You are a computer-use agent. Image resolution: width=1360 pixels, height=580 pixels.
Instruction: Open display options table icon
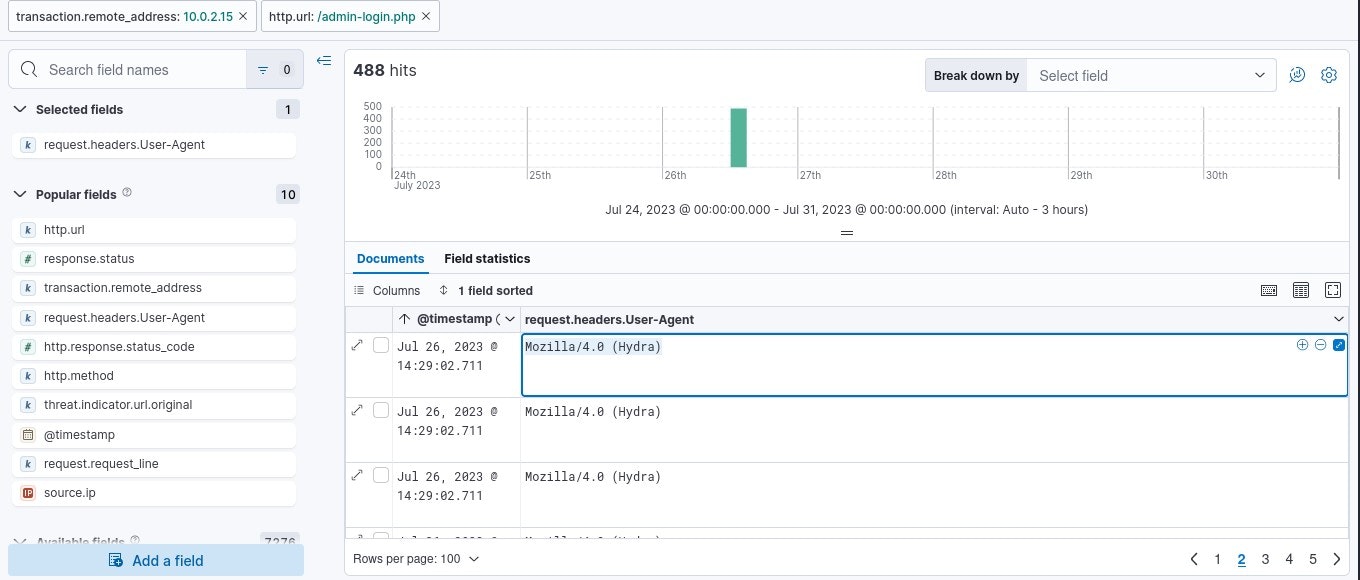[1301, 290]
